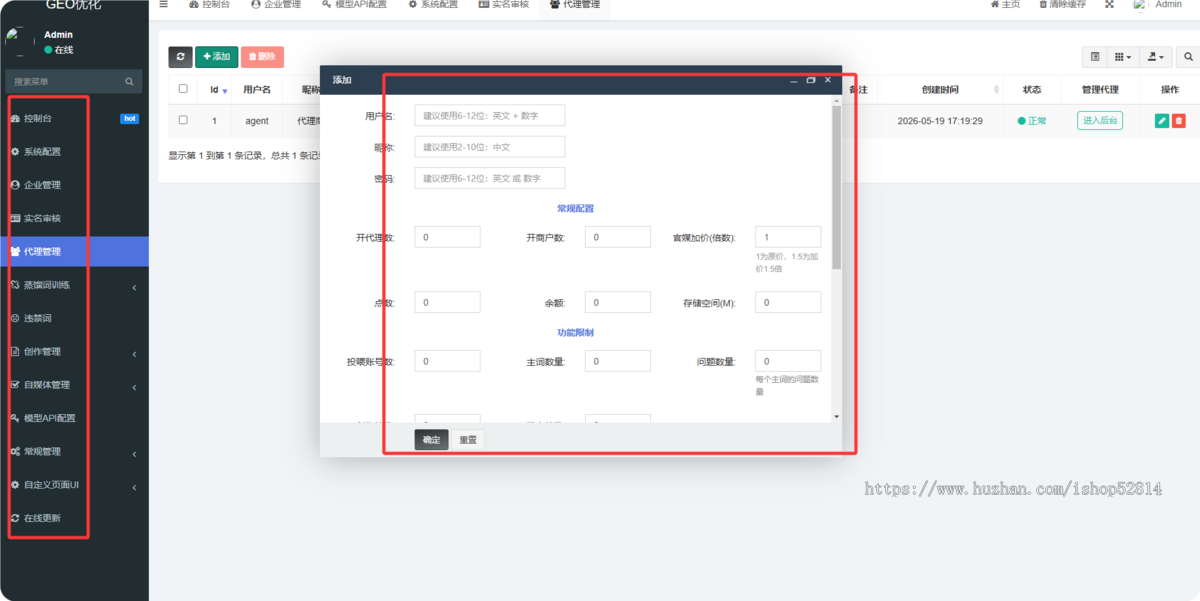Click 清除缓存 in the header
The width and height of the screenshot is (1200, 601).
tap(1062, 5)
